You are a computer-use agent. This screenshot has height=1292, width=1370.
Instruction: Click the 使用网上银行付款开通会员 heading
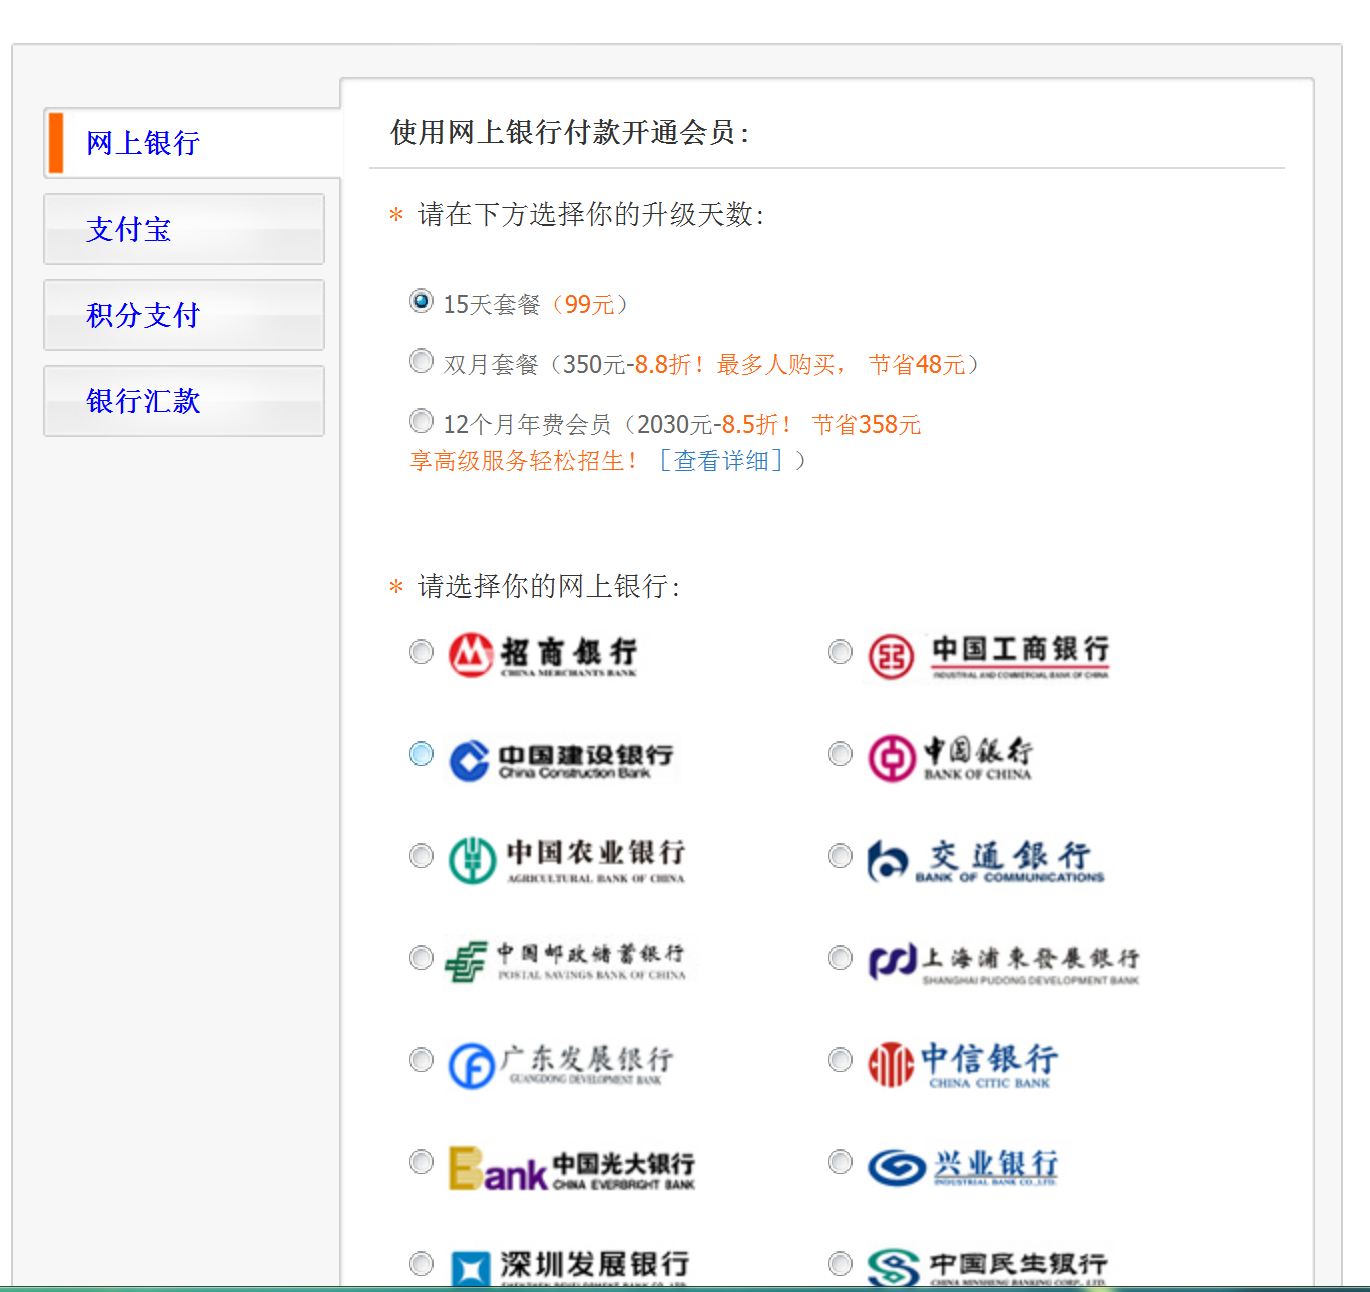570,132
